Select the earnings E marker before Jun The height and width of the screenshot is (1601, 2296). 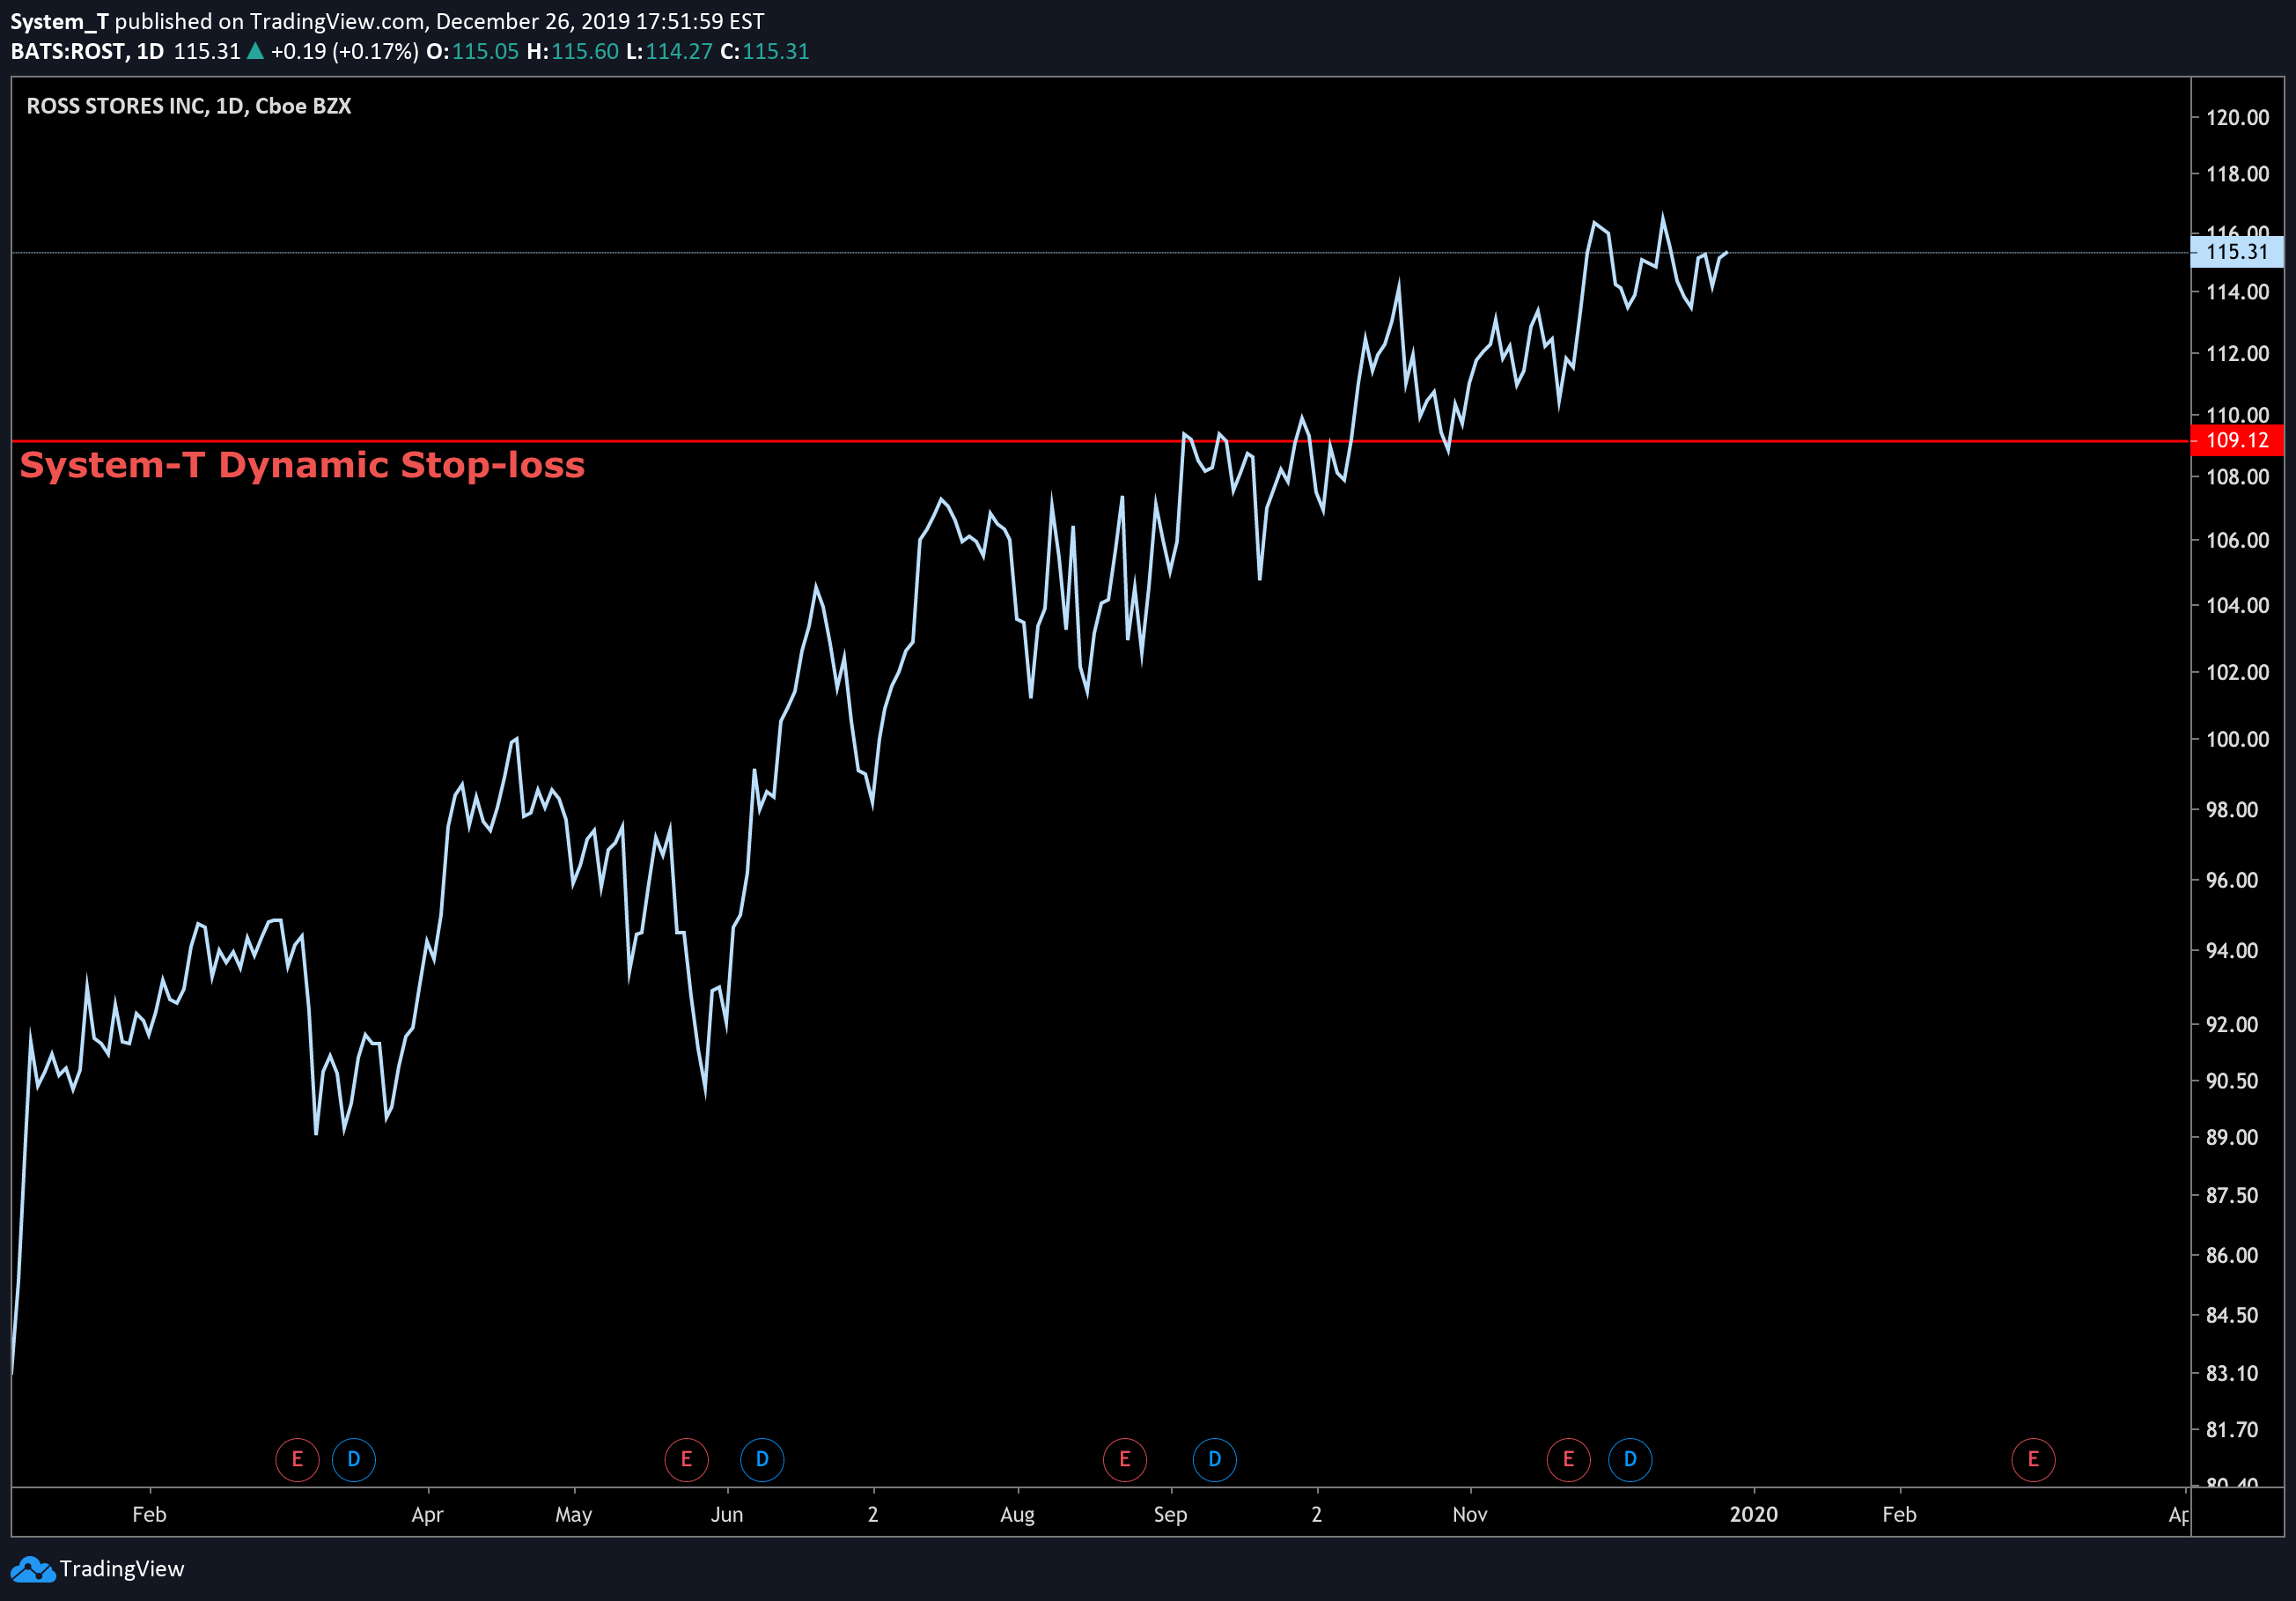686,1459
